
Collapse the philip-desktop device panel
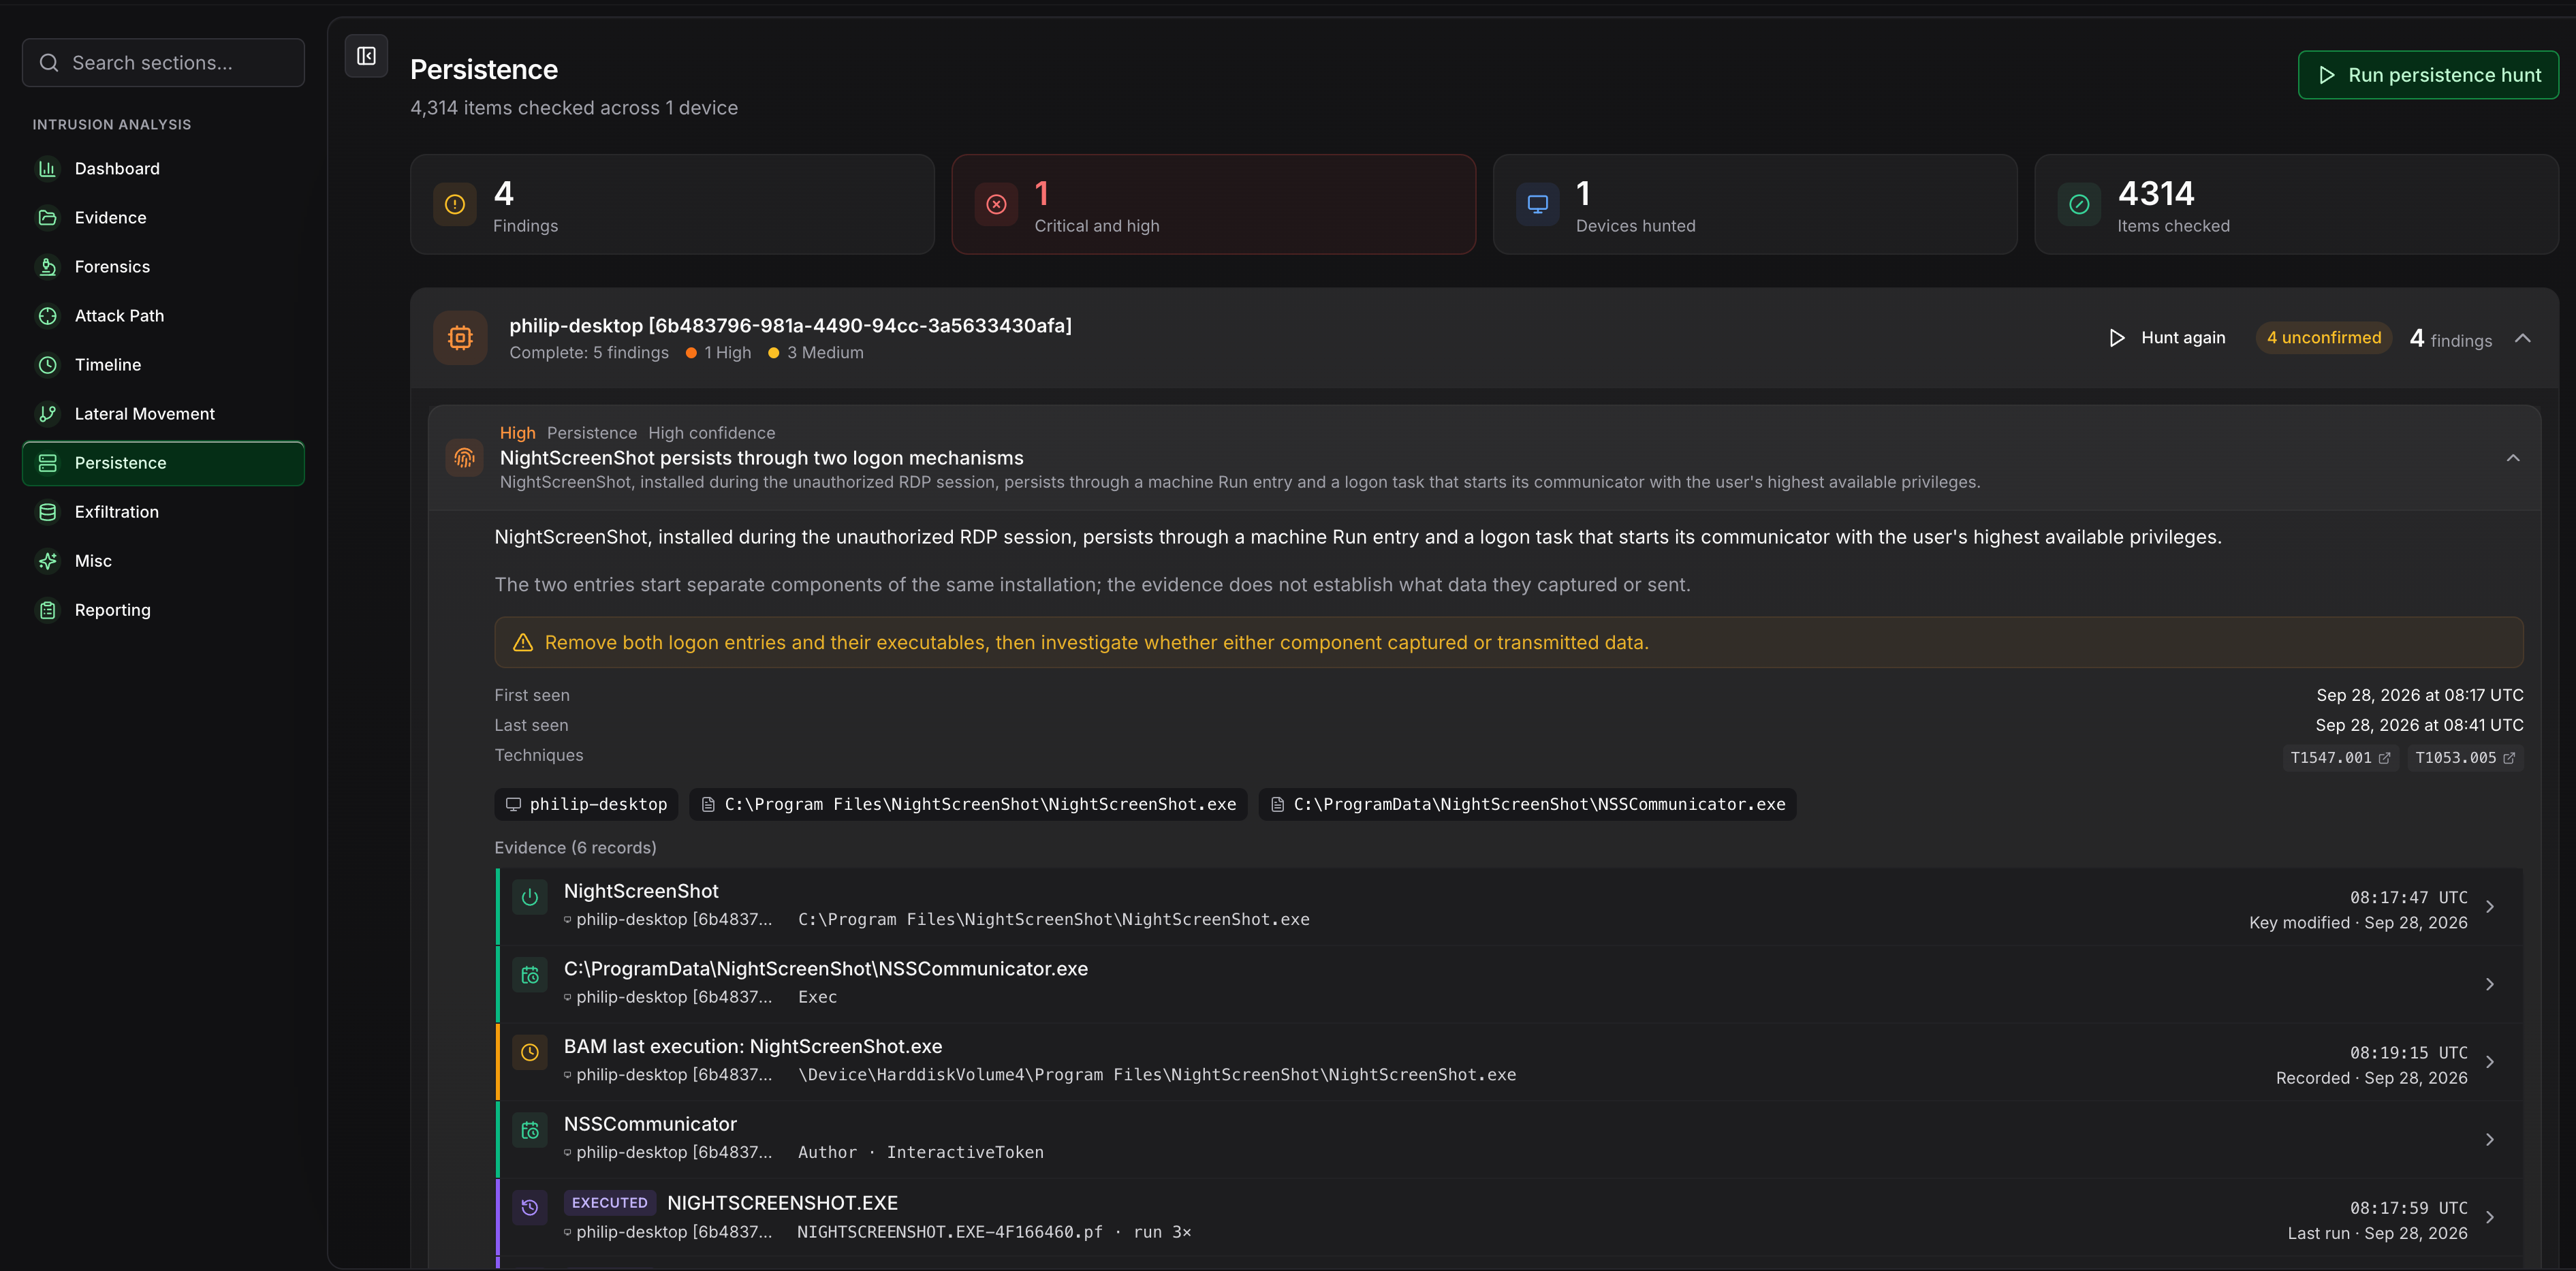pos(2522,338)
